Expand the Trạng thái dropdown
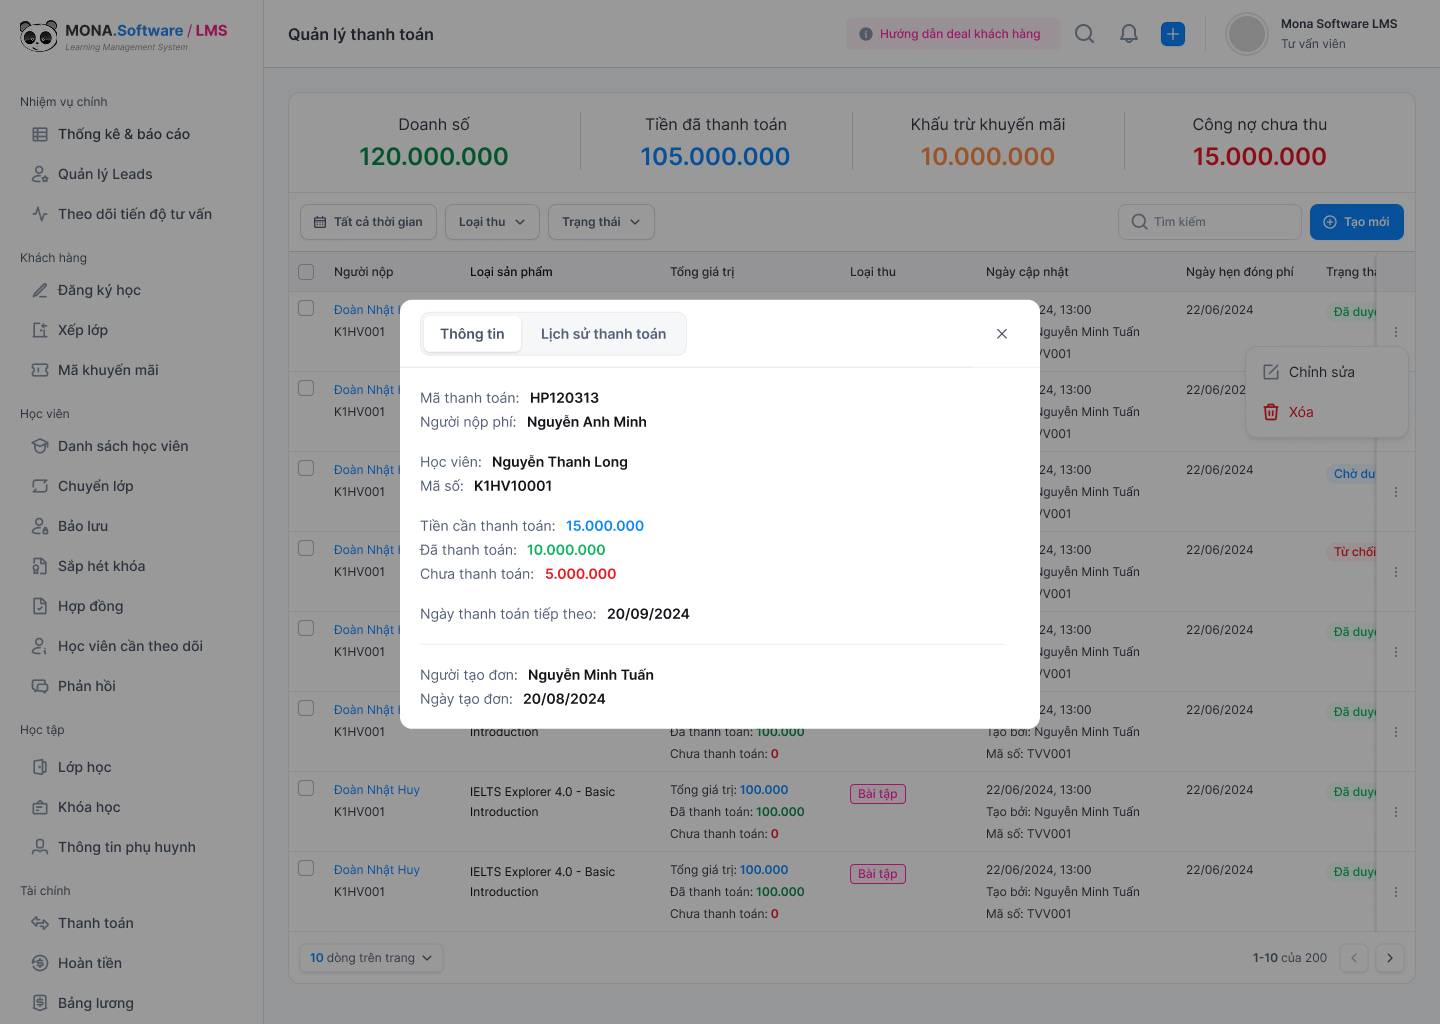Viewport: 1440px width, 1024px height. point(601,222)
